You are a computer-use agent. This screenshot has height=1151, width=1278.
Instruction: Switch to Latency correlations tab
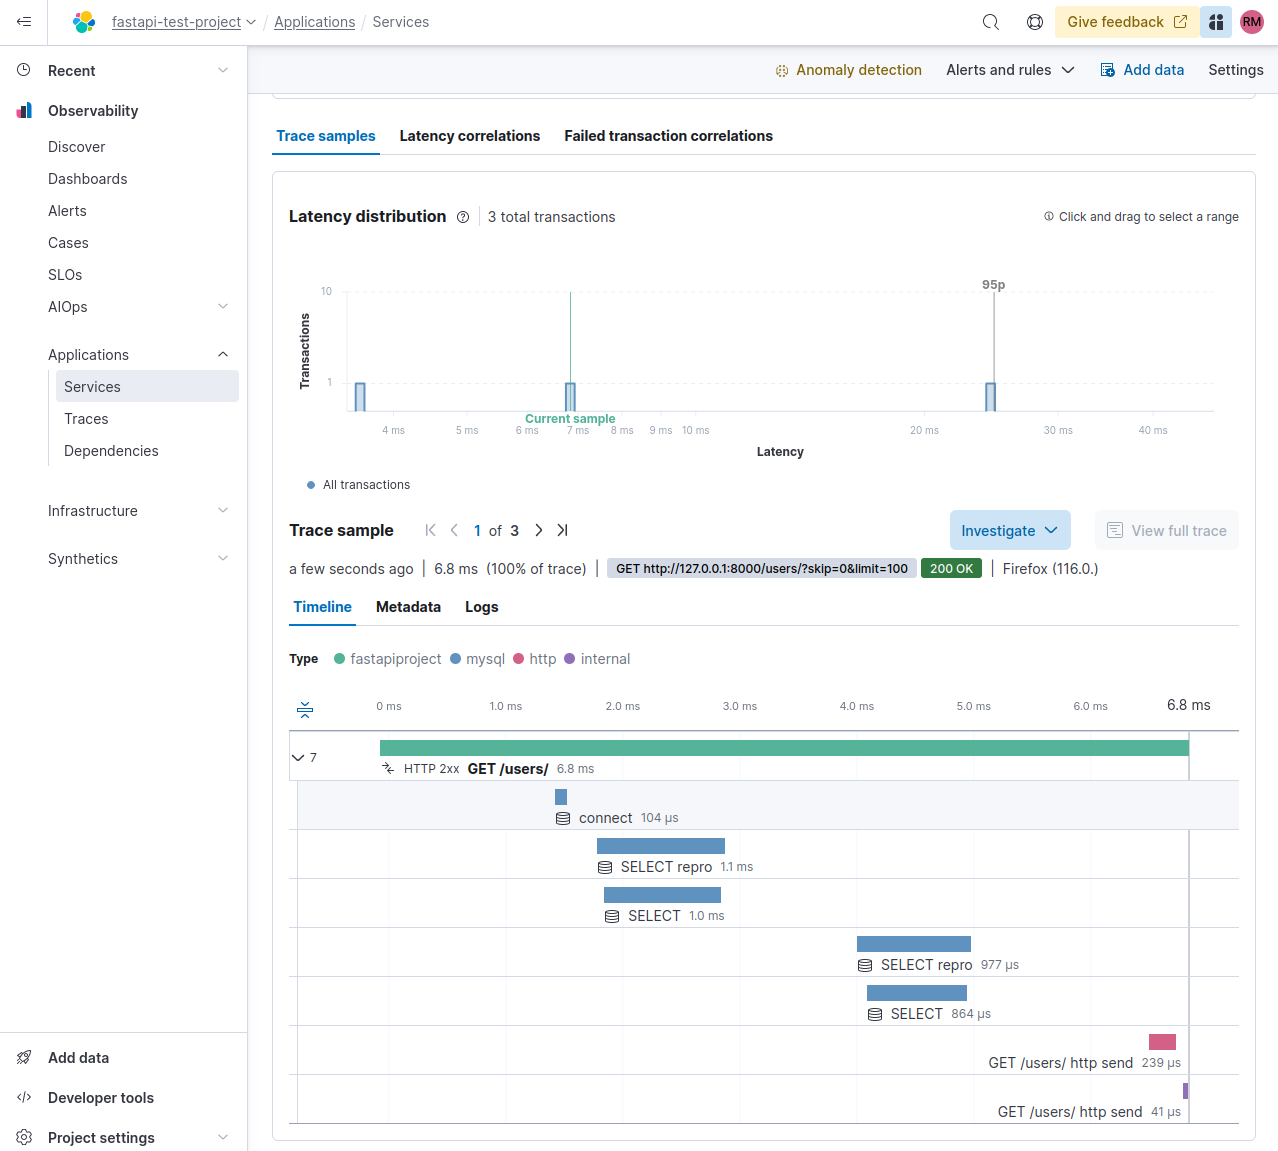[469, 136]
